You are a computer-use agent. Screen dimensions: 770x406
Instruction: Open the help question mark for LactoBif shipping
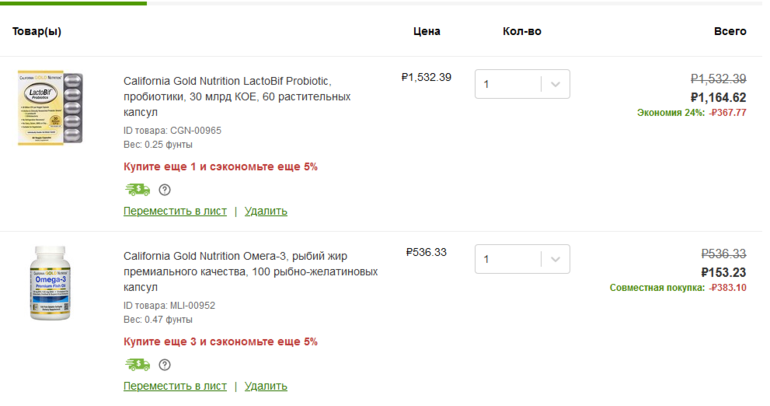click(x=165, y=190)
